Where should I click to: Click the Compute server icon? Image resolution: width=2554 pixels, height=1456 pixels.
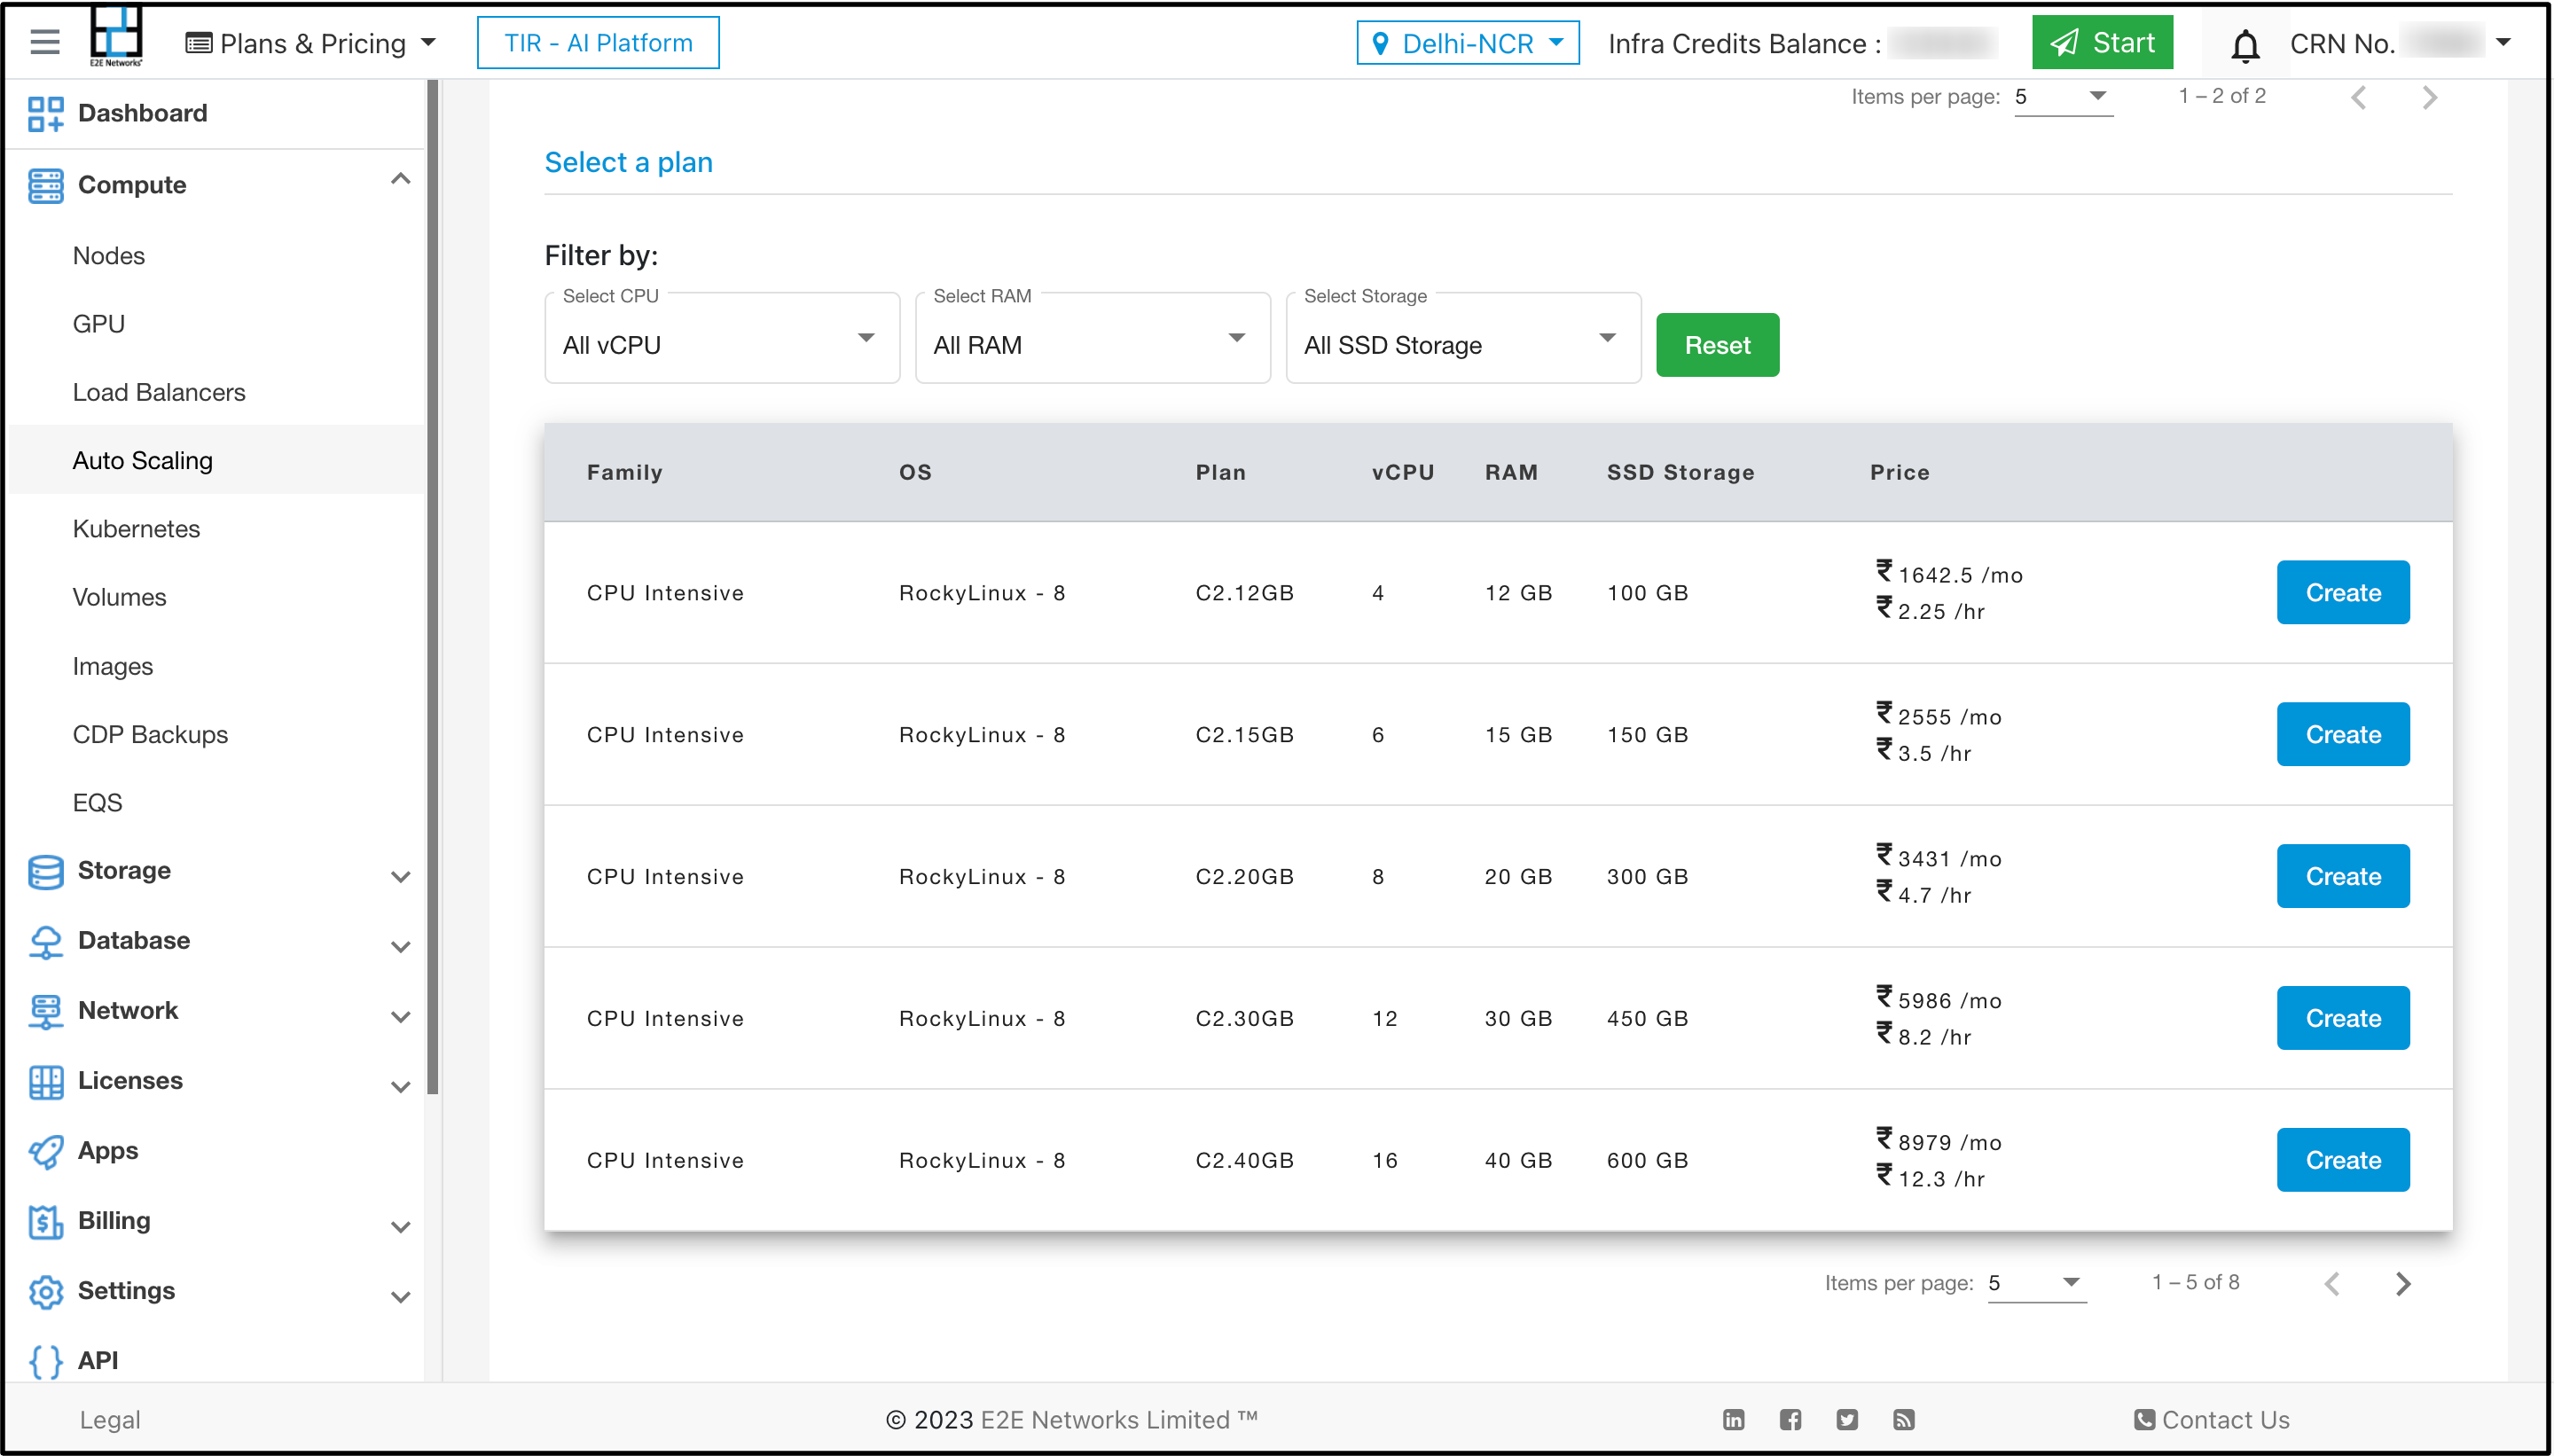pyautogui.click(x=46, y=185)
